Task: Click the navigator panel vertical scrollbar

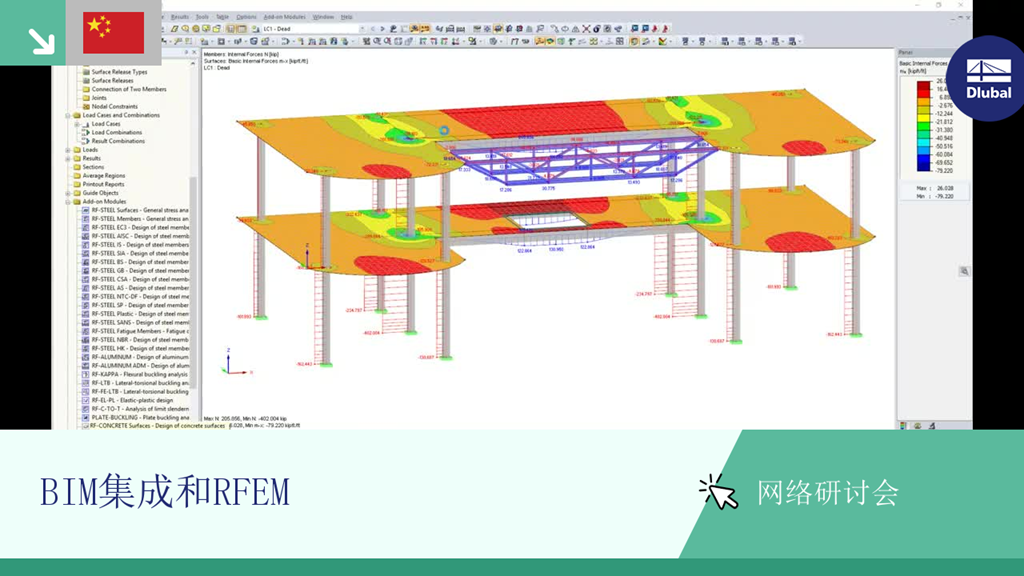Action: pyautogui.click(x=193, y=281)
